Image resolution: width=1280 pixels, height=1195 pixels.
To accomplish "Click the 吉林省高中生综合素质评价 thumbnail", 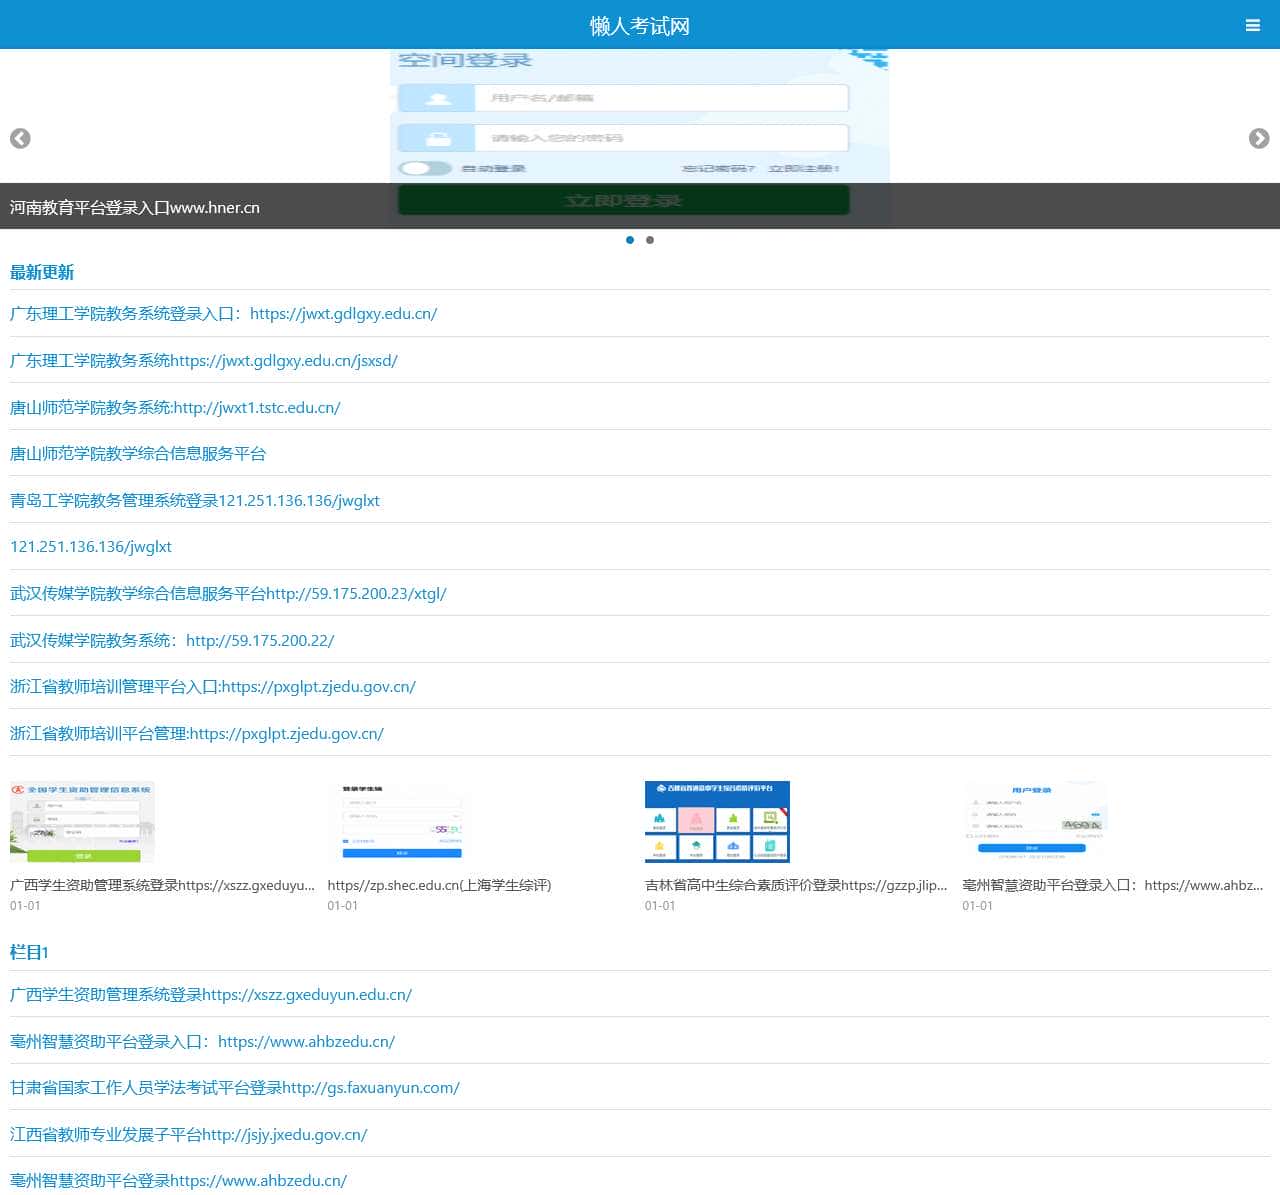I will pyautogui.click(x=717, y=822).
